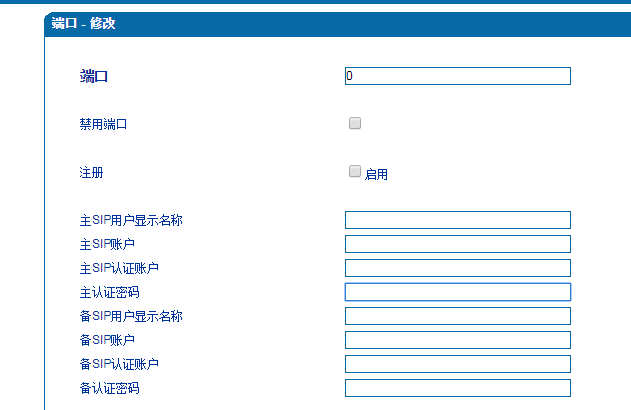Click the 启用 label next to checkbox
The width and height of the screenshot is (631, 410).
pyautogui.click(x=376, y=174)
